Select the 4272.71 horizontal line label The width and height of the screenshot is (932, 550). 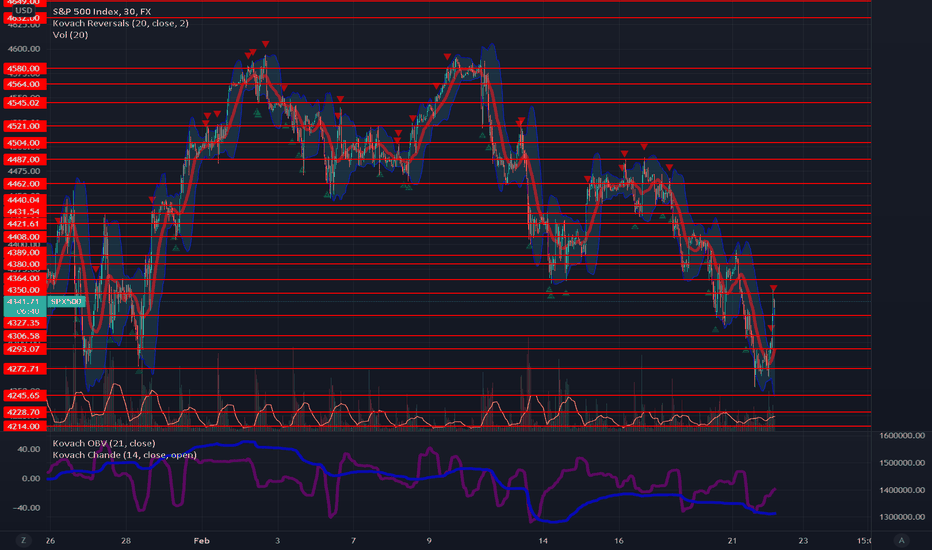(x=24, y=369)
